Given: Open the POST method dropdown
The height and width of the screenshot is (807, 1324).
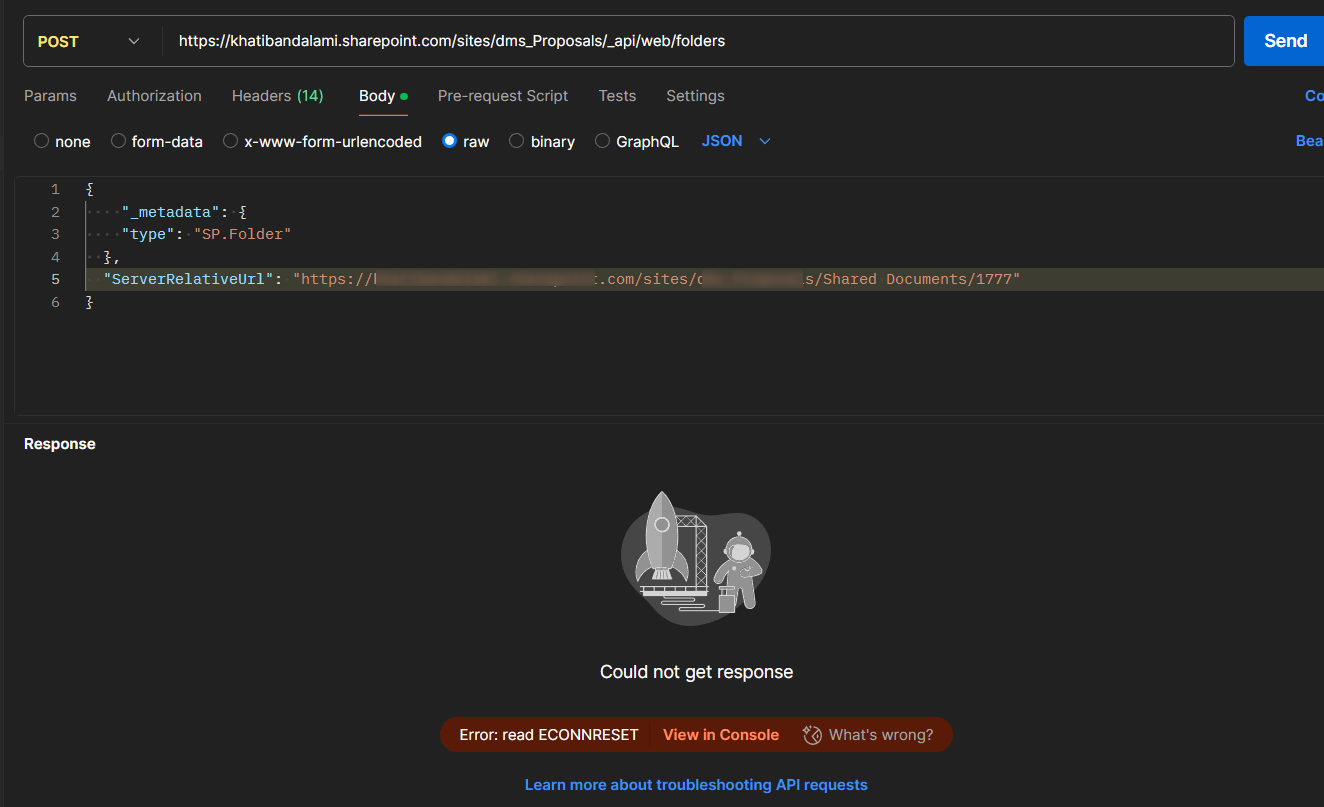Looking at the screenshot, I should click(88, 41).
